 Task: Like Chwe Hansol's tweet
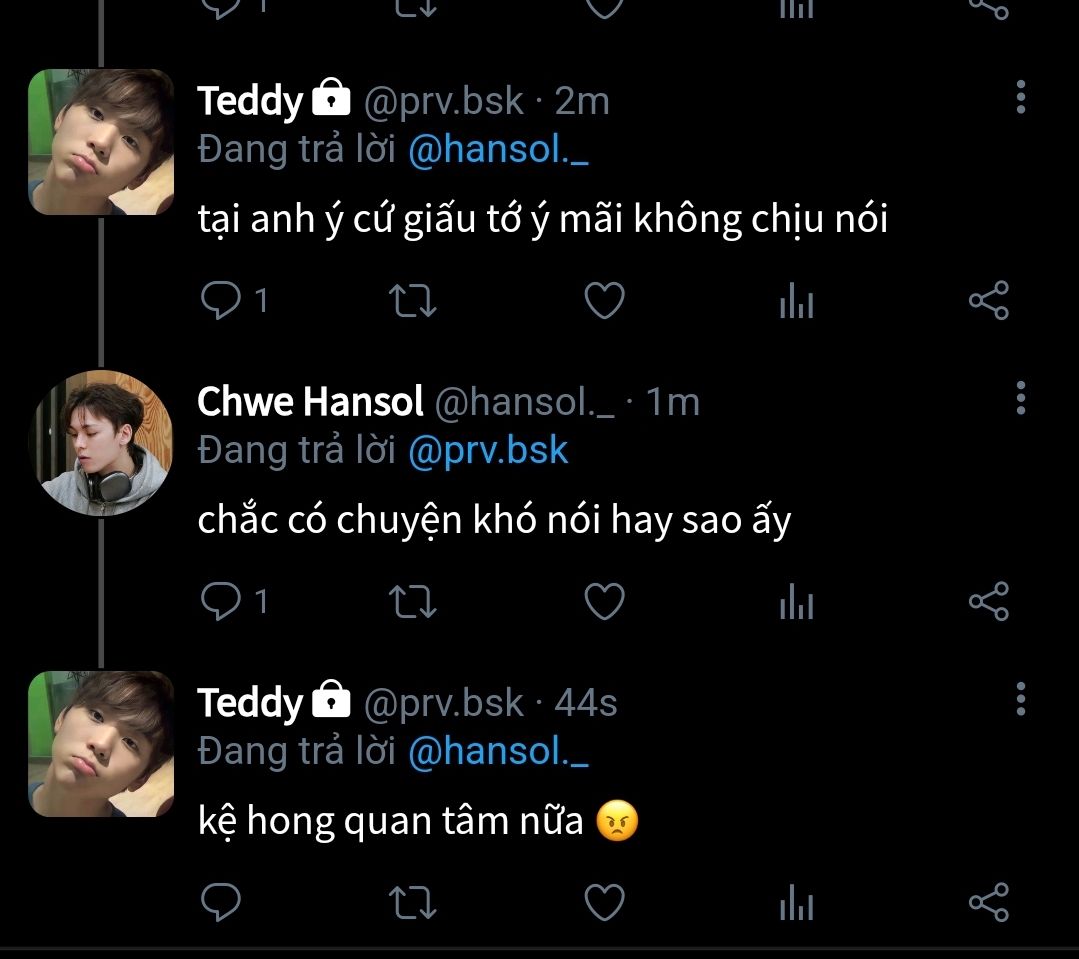604,601
